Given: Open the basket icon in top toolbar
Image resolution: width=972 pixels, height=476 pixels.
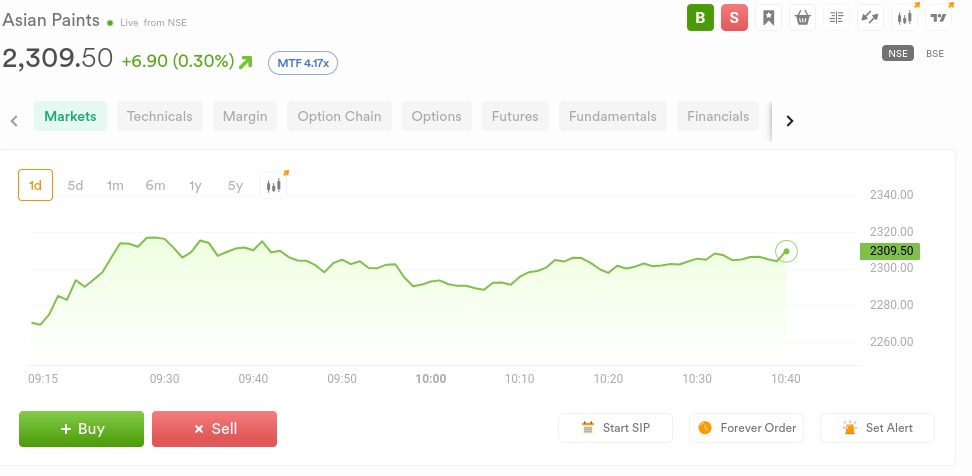Looking at the screenshot, I should pyautogui.click(x=802, y=17).
